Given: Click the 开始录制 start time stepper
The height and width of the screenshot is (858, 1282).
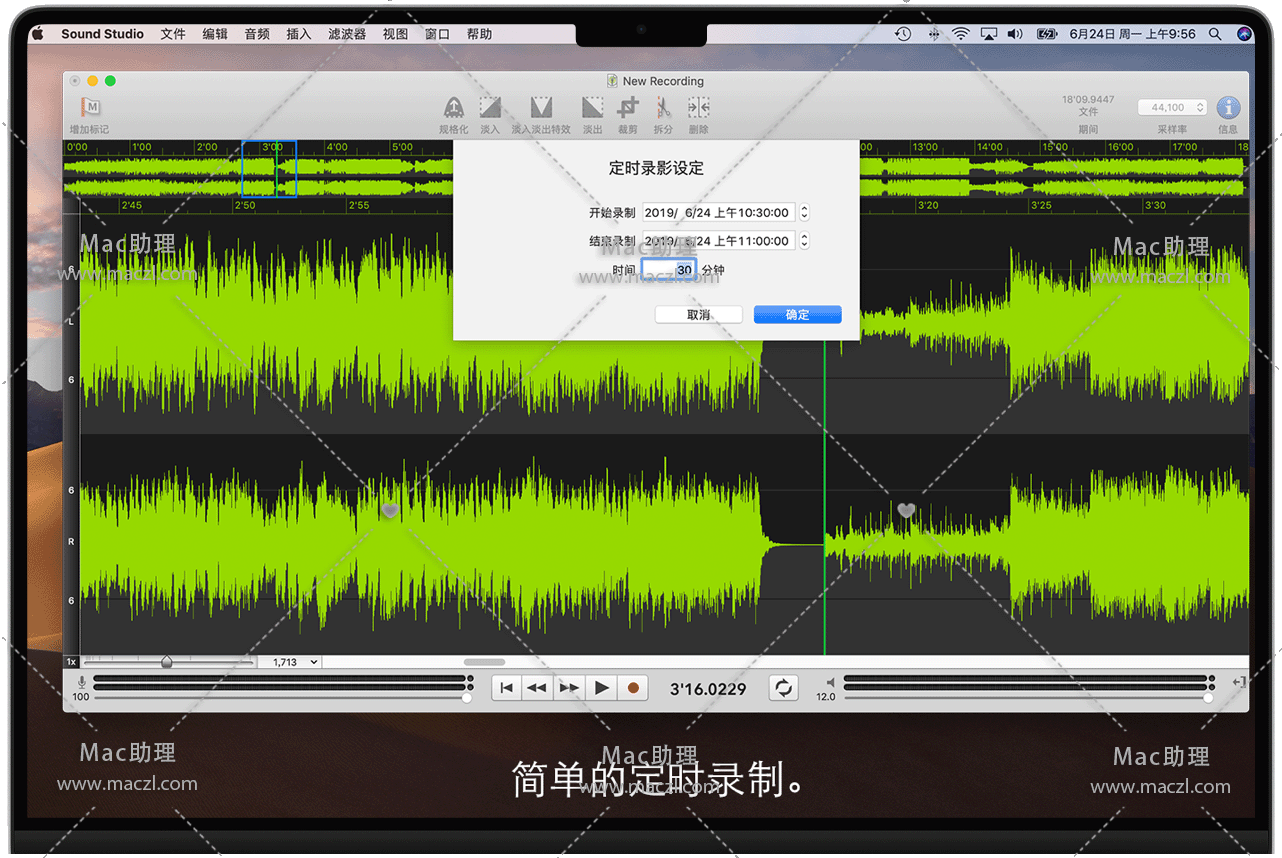Looking at the screenshot, I should [804, 212].
